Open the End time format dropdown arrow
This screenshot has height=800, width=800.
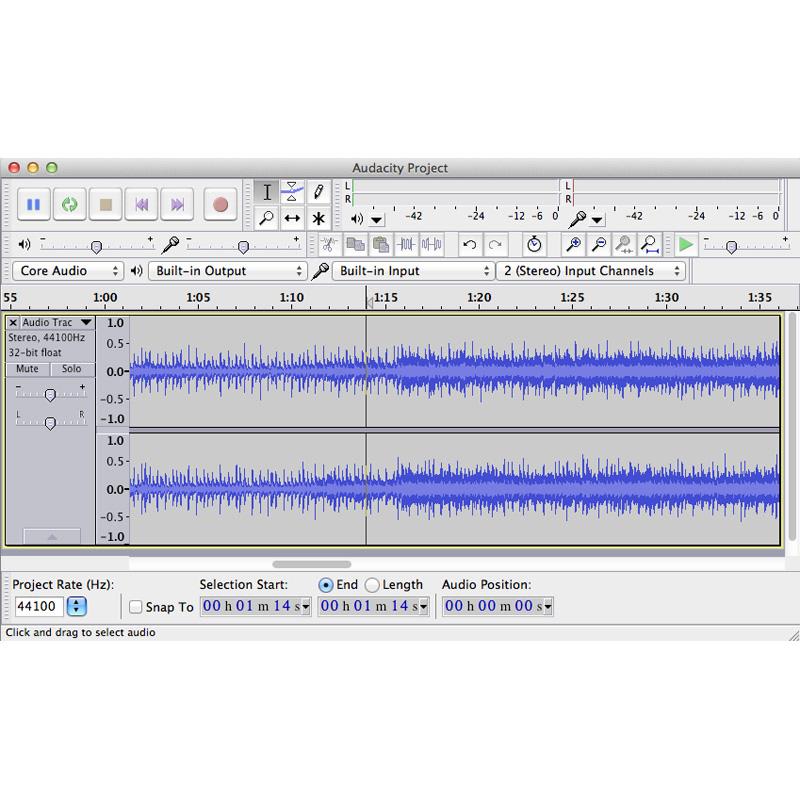pos(423,607)
